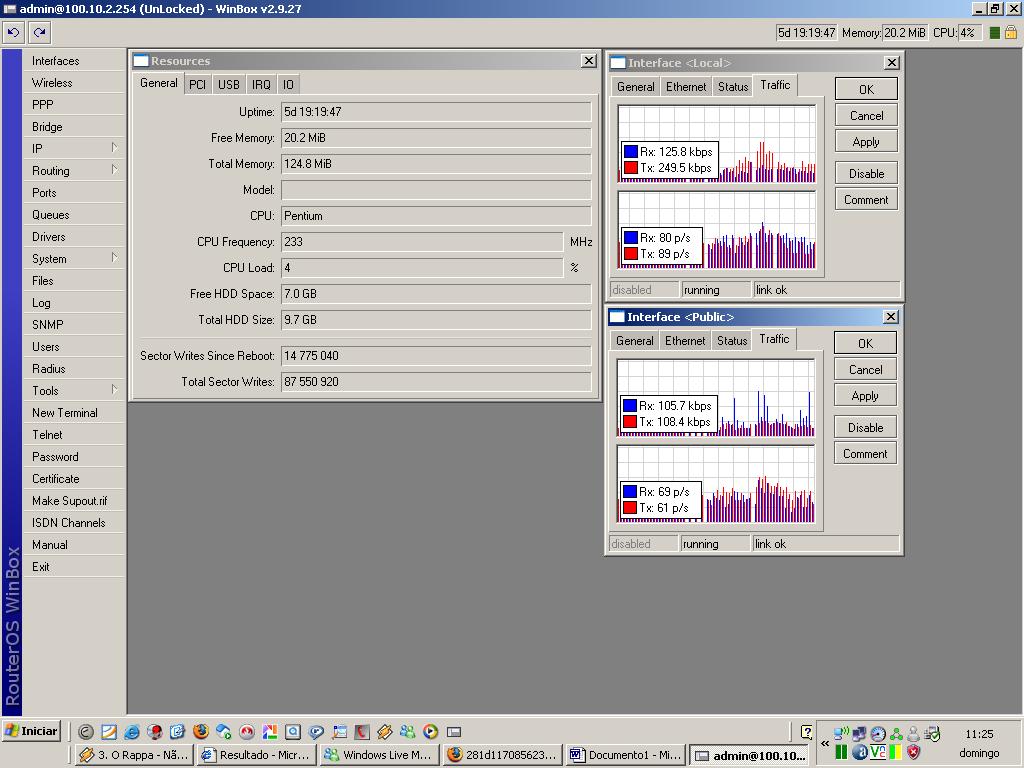Click the green status square beside the padlock

point(994,32)
